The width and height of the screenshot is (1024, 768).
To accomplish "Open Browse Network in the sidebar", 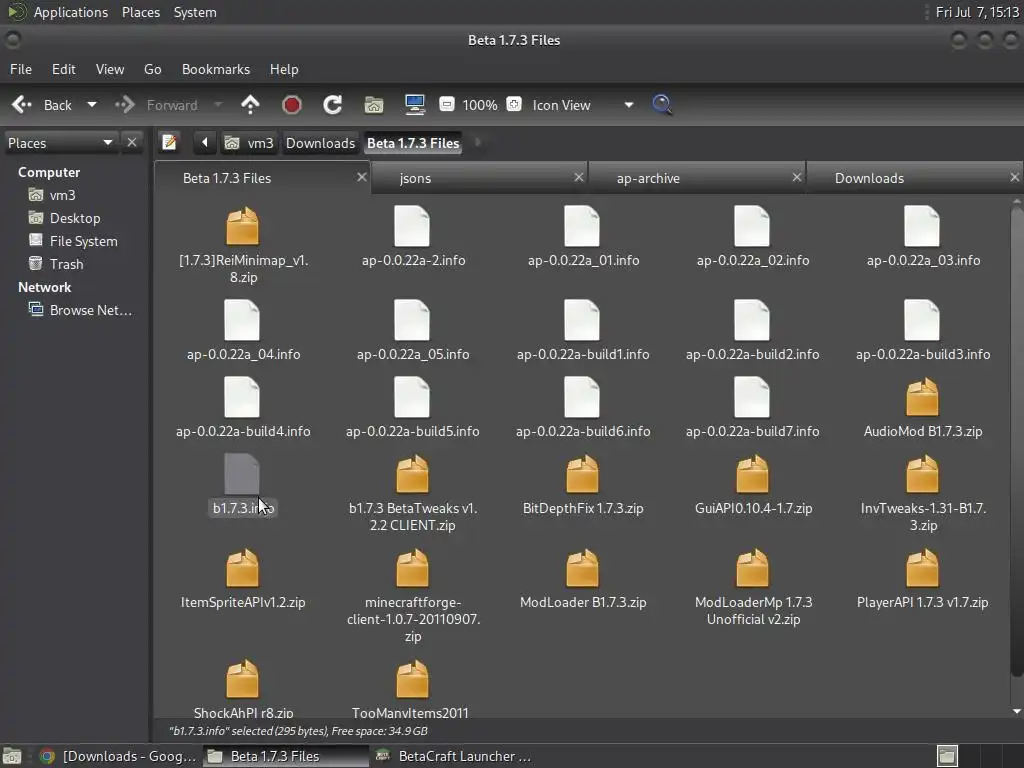I will point(91,310).
